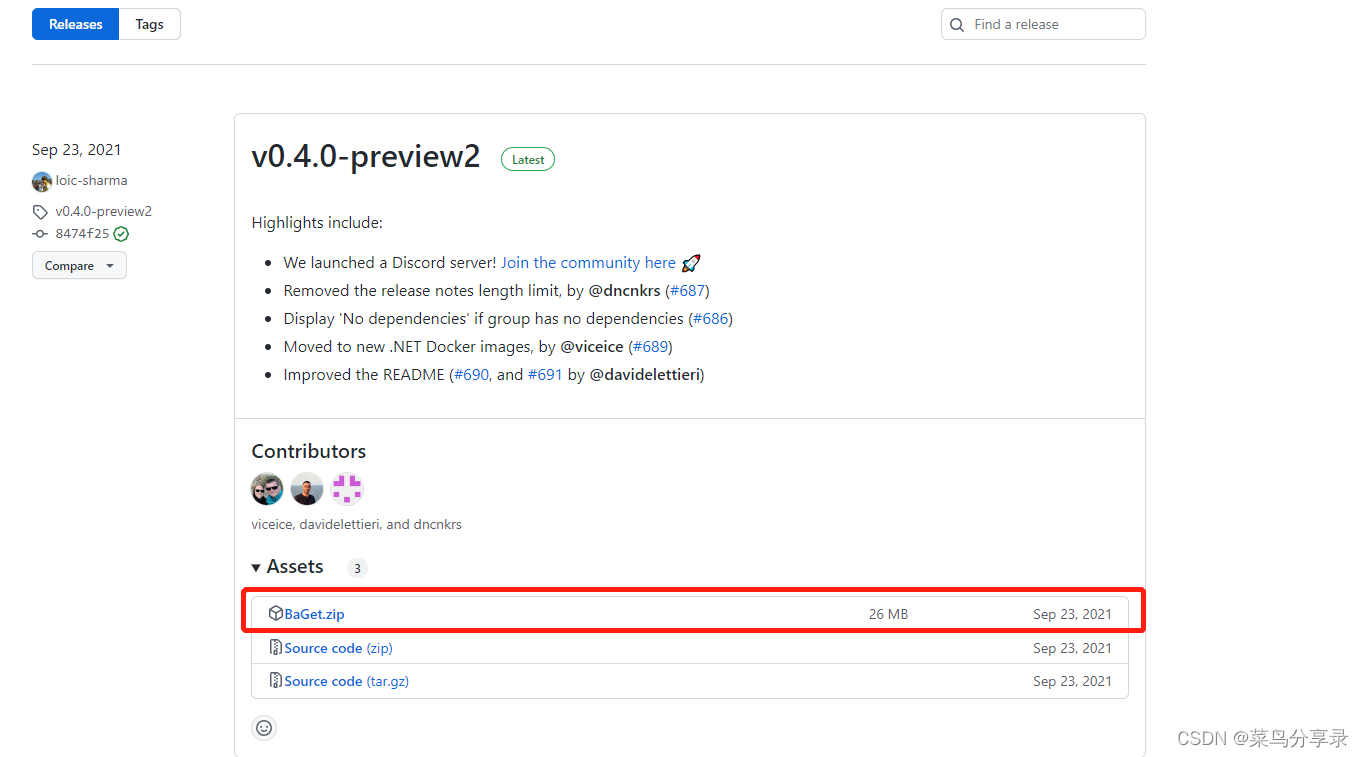Viewport: 1364px width, 757px height.
Task: Click the file-zip icon beside Source code (zip)
Action: (276, 648)
